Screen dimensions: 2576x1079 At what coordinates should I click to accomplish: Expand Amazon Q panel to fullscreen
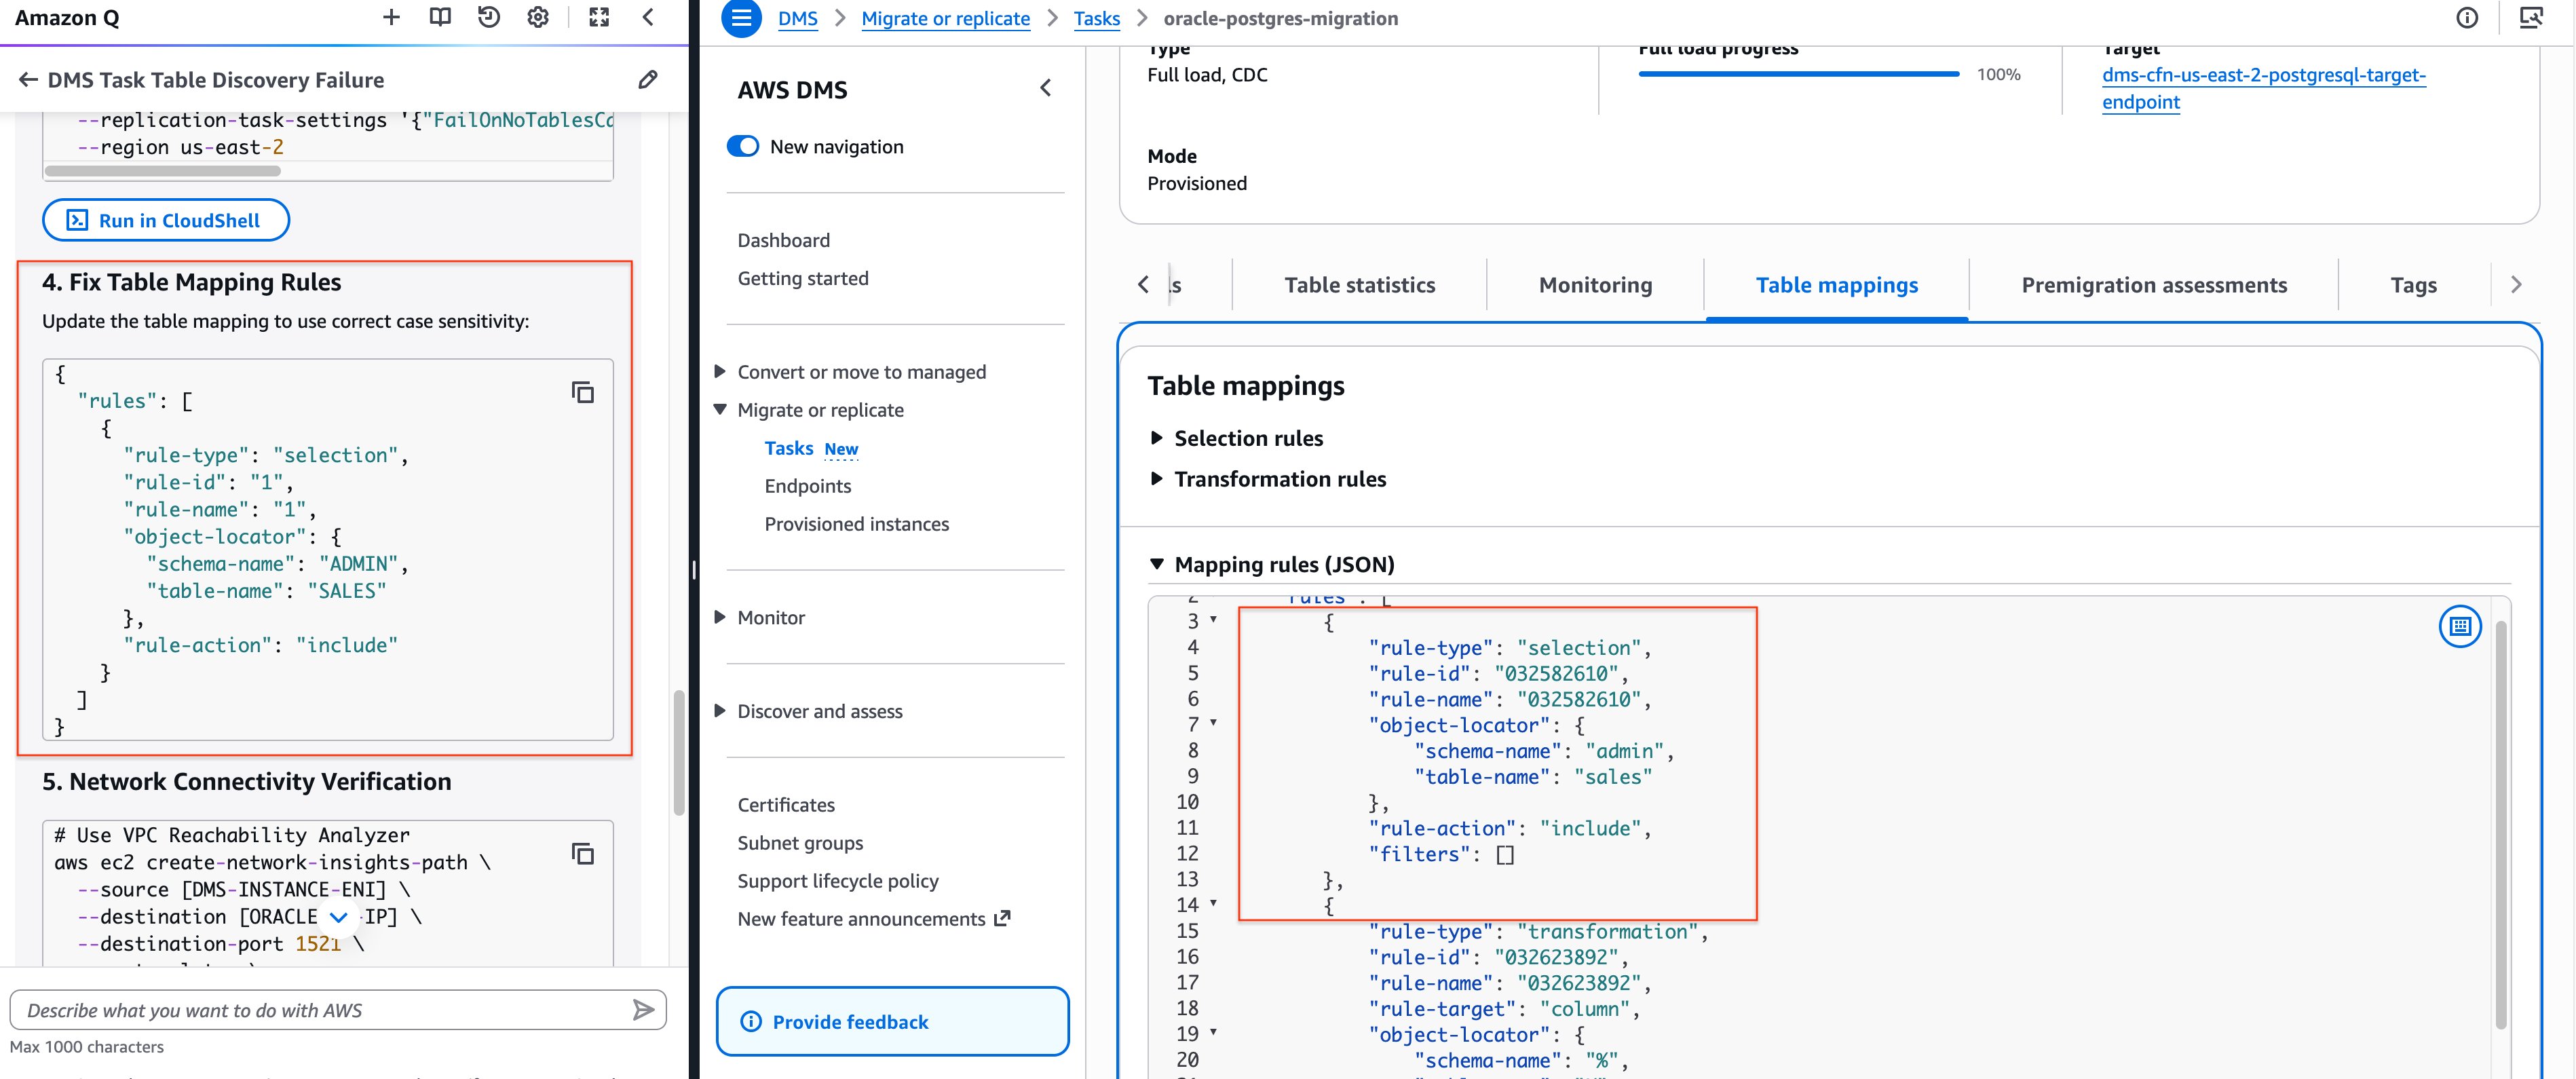pyautogui.click(x=599, y=17)
